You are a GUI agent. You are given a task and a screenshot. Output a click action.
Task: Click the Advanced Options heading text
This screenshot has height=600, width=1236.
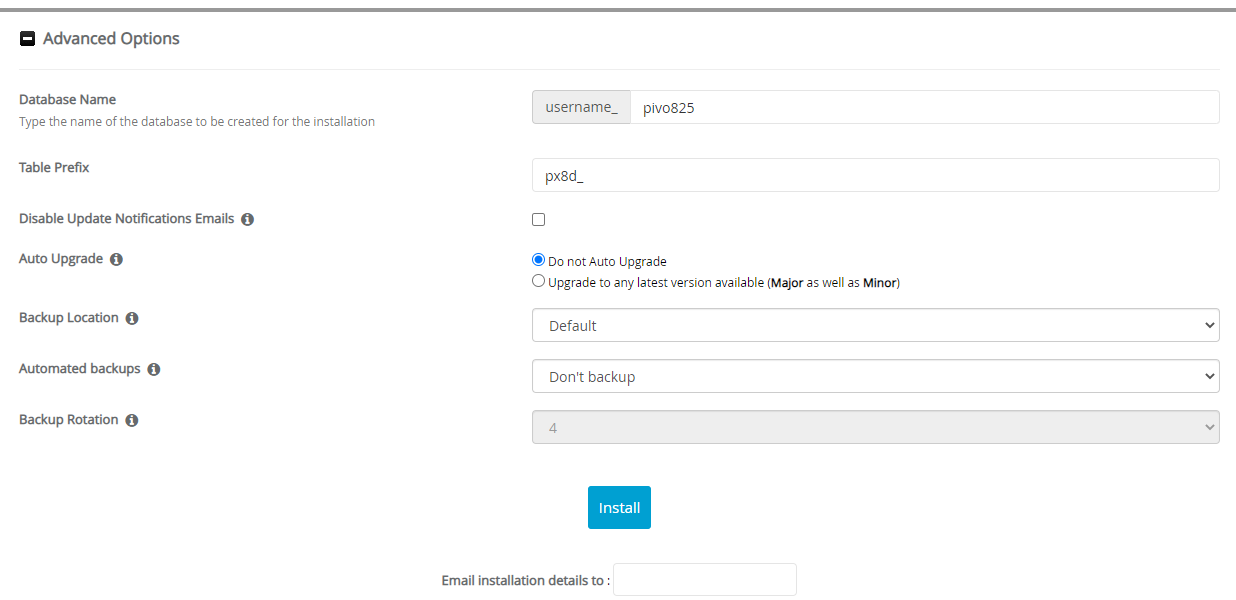point(111,39)
